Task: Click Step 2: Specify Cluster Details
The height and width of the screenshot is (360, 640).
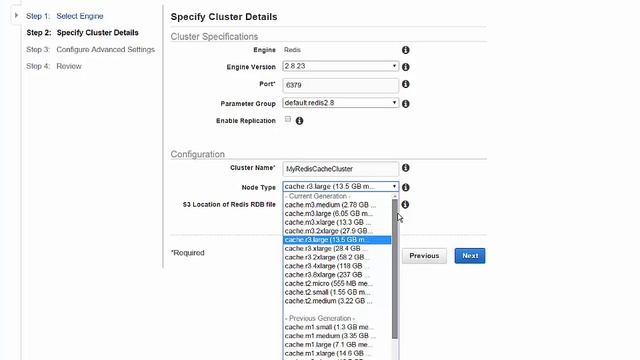Action: pyautogui.click(x=82, y=33)
